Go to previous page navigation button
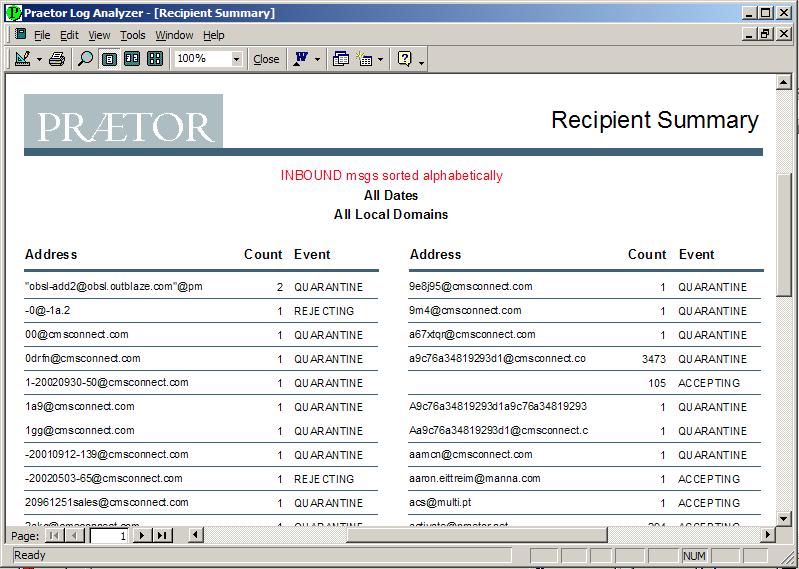 point(75,535)
